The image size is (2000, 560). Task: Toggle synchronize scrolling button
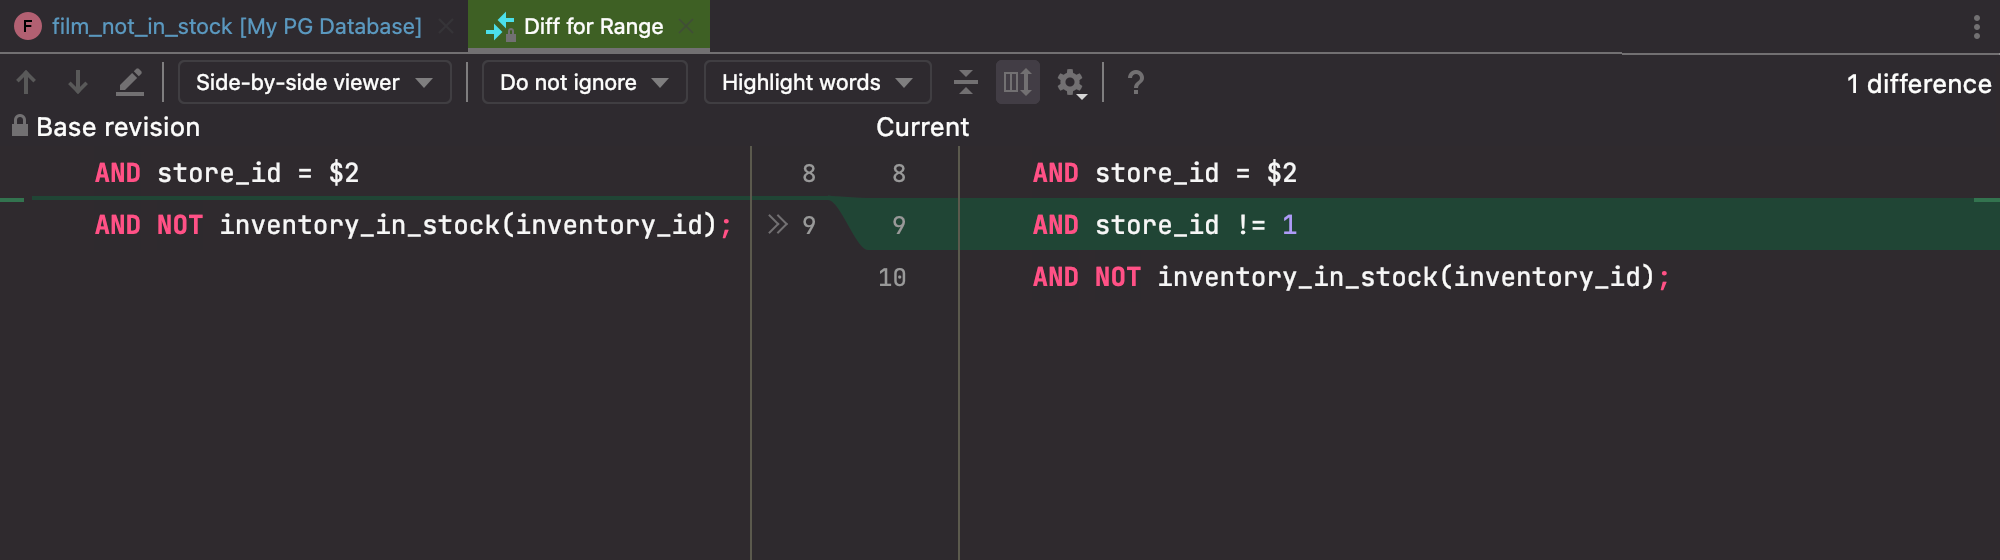[x=1017, y=82]
